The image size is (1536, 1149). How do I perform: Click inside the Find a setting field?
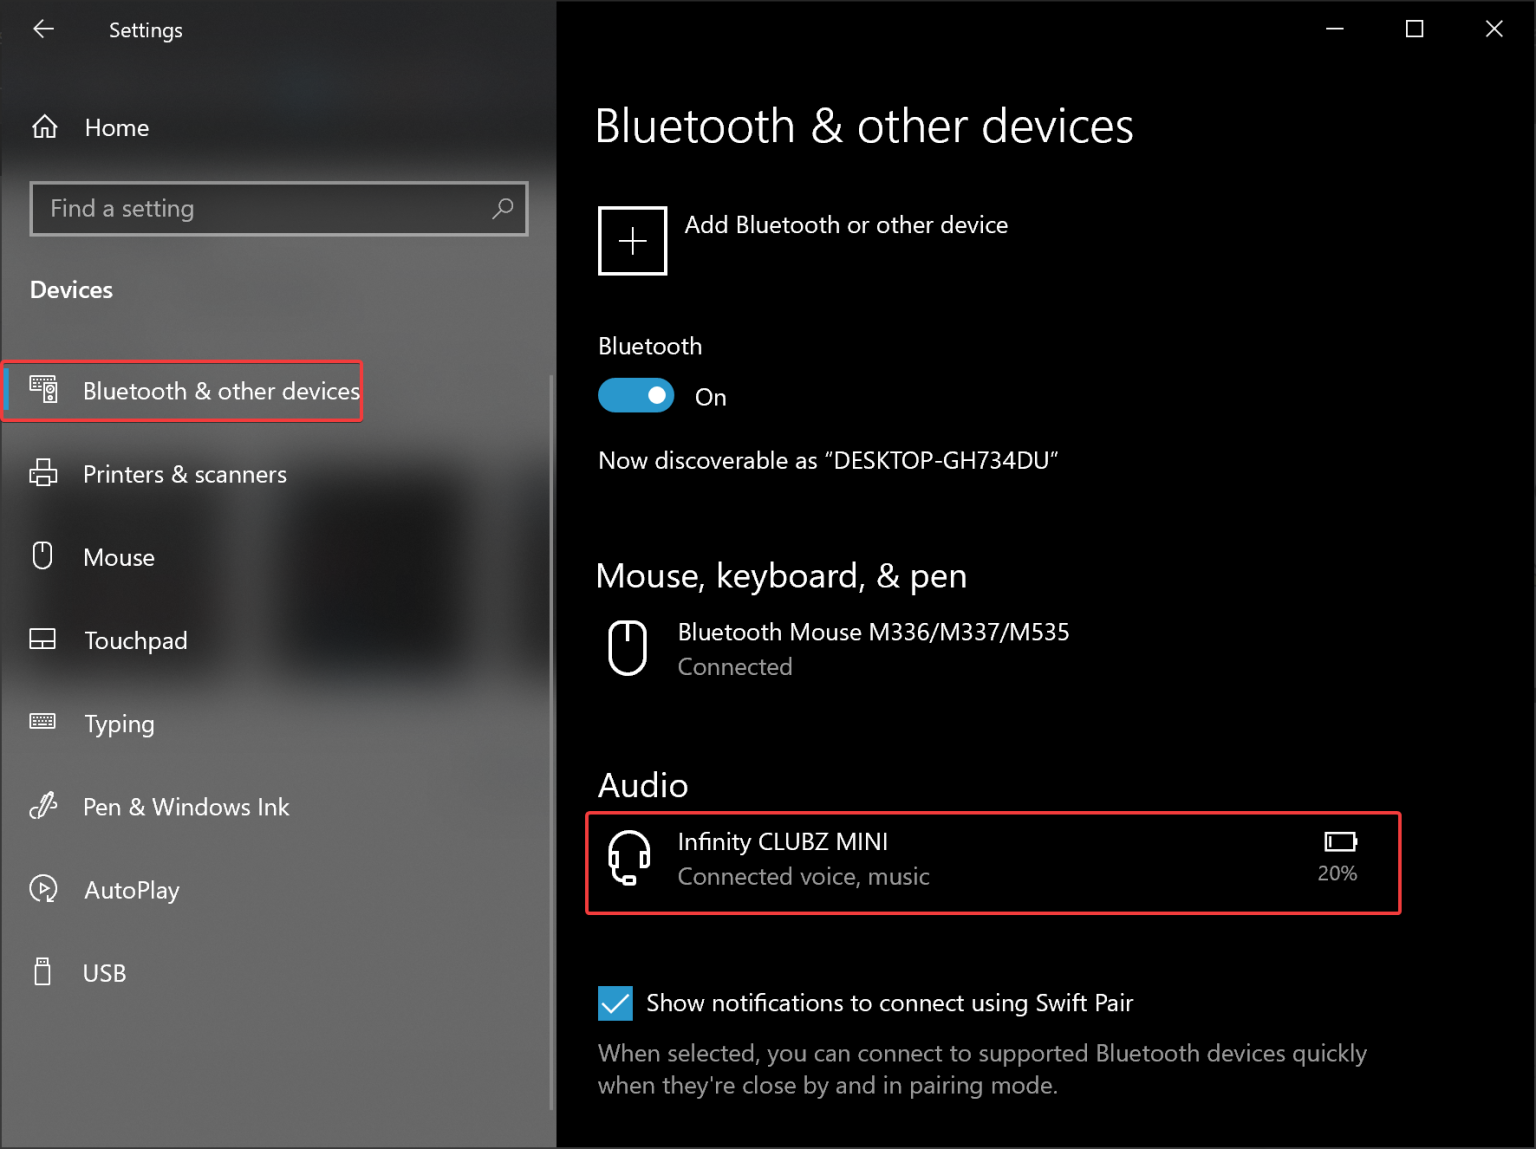[x=250, y=208]
